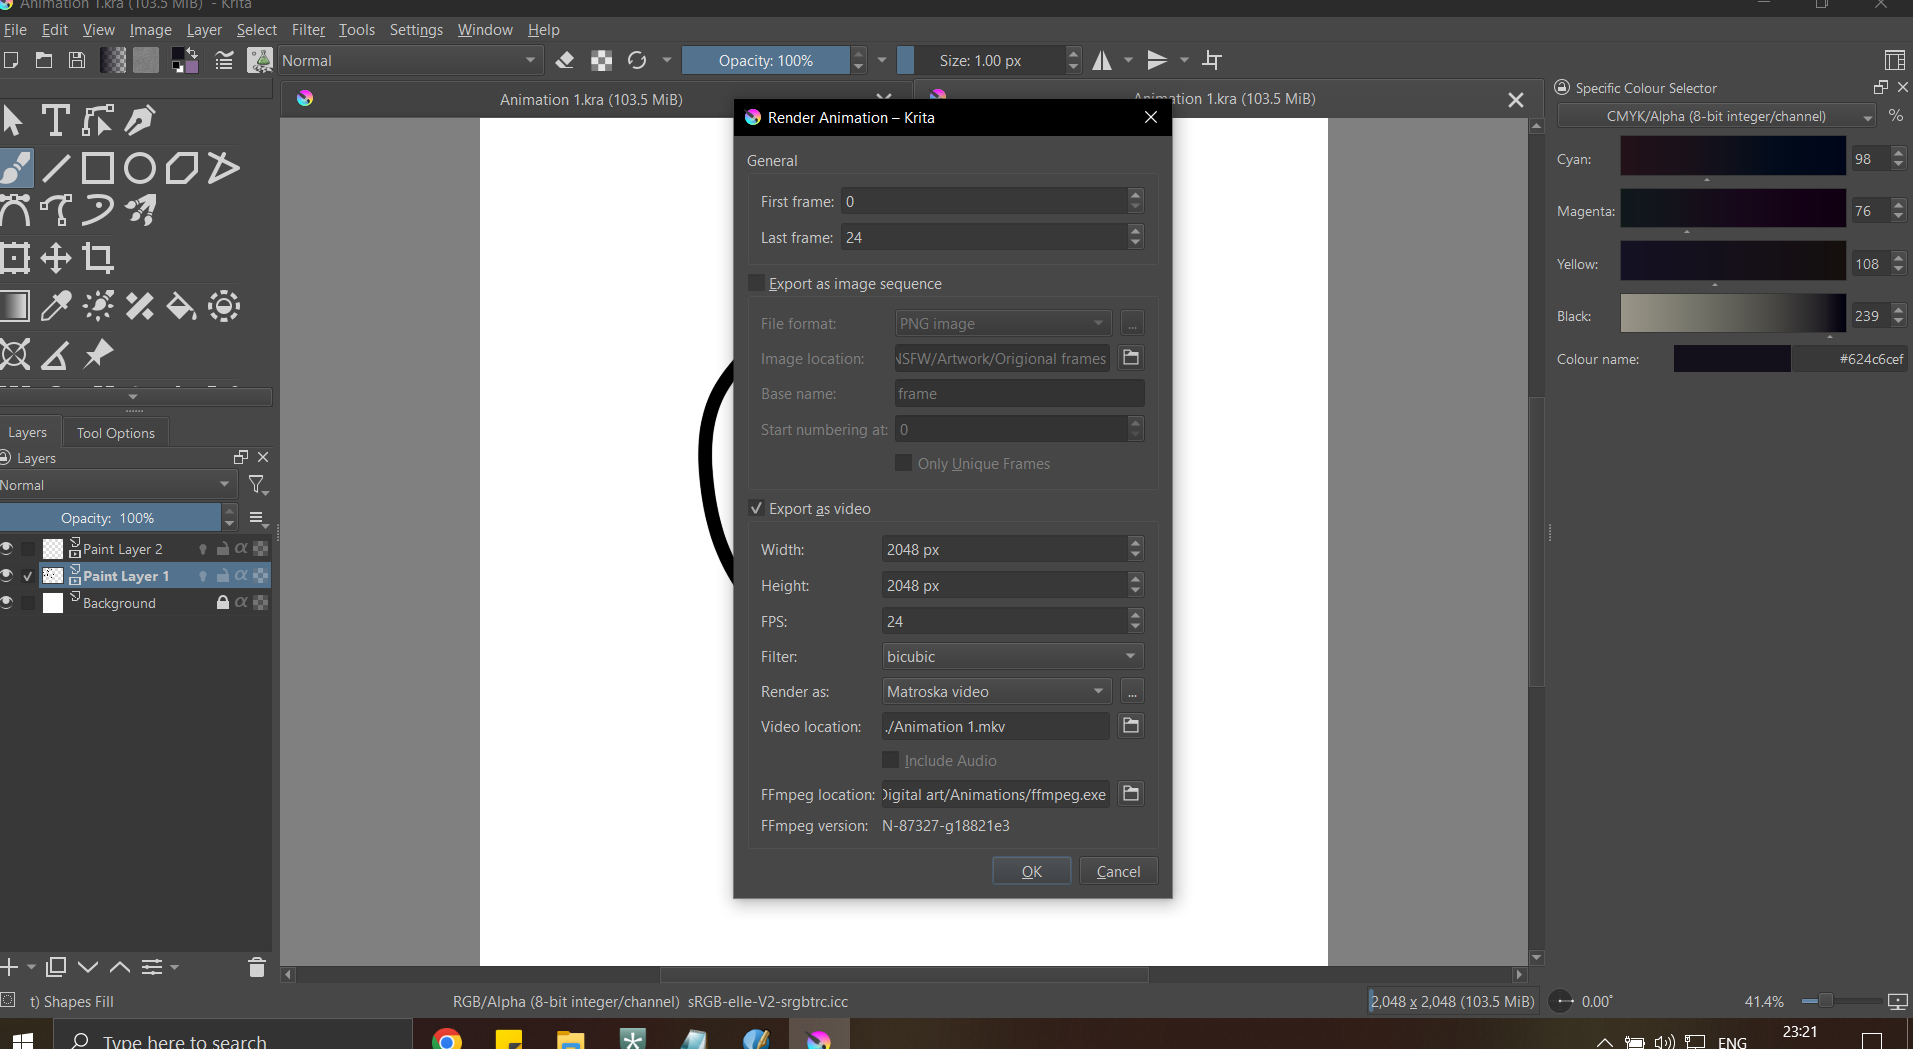1913x1049 pixels.
Task: Hide Paint Layer 2 visibility
Action: 7,549
